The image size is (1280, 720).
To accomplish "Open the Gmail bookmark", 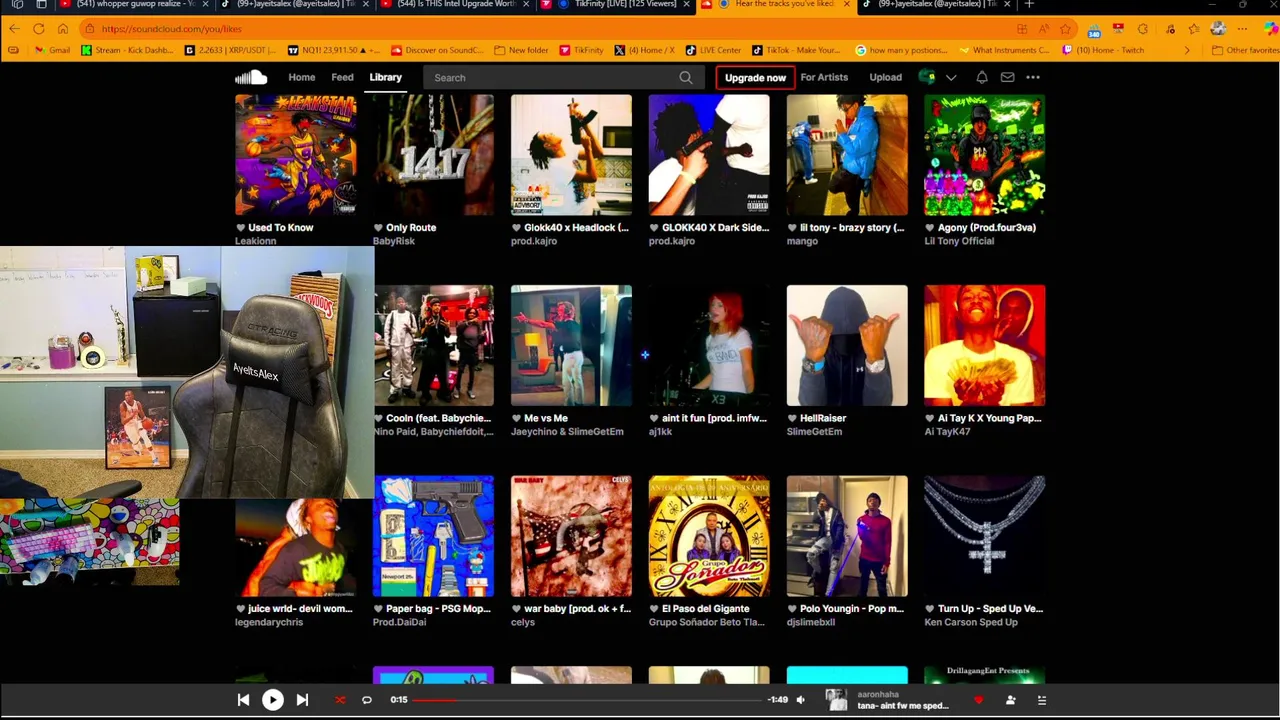I will pyautogui.click(x=51, y=50).
